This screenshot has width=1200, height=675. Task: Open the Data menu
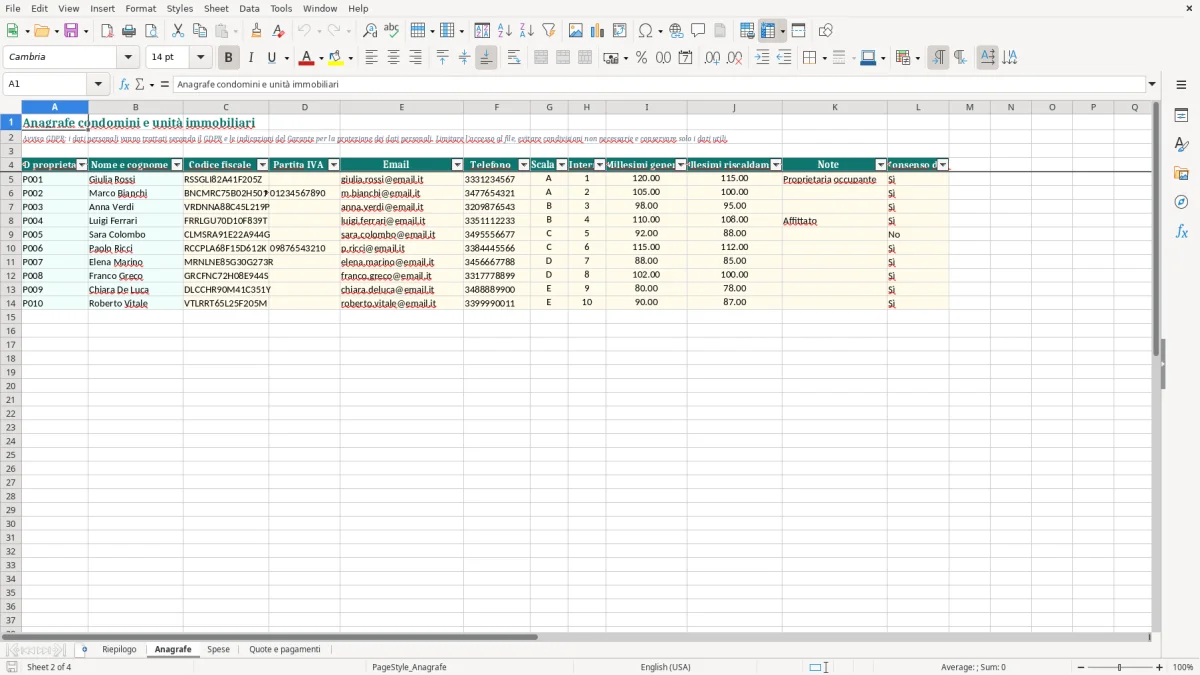(250, 8)
